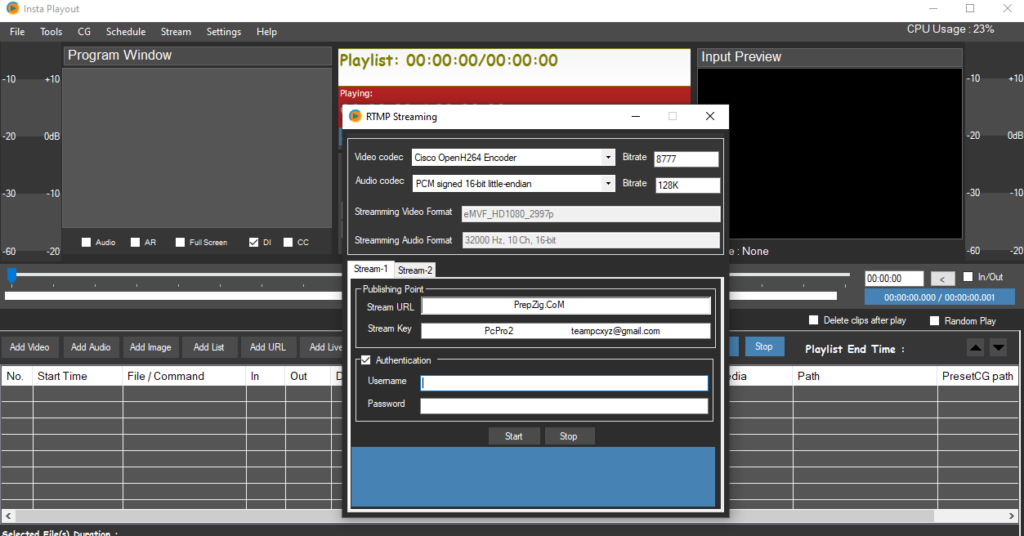Close the RTMP Streaming dialog
This screenshot has height=536, width=1024.
710,116
